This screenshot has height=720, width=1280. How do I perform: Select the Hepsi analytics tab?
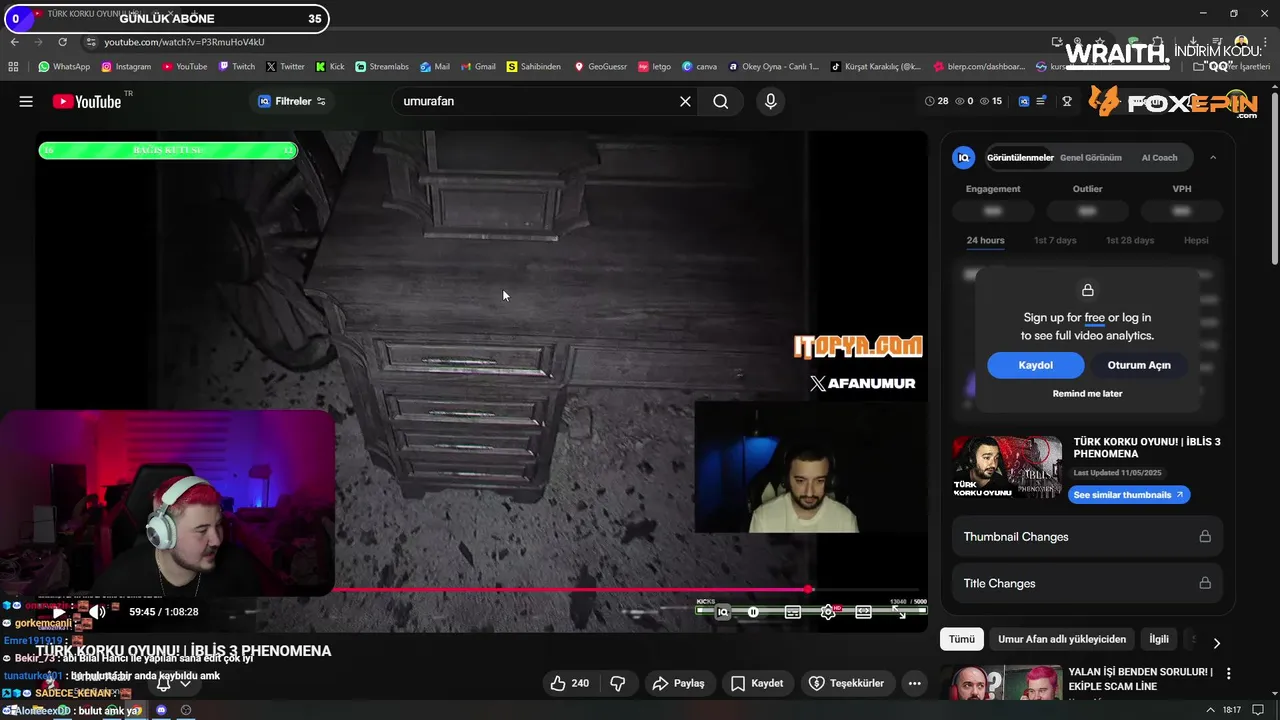tap(1196, 240)
